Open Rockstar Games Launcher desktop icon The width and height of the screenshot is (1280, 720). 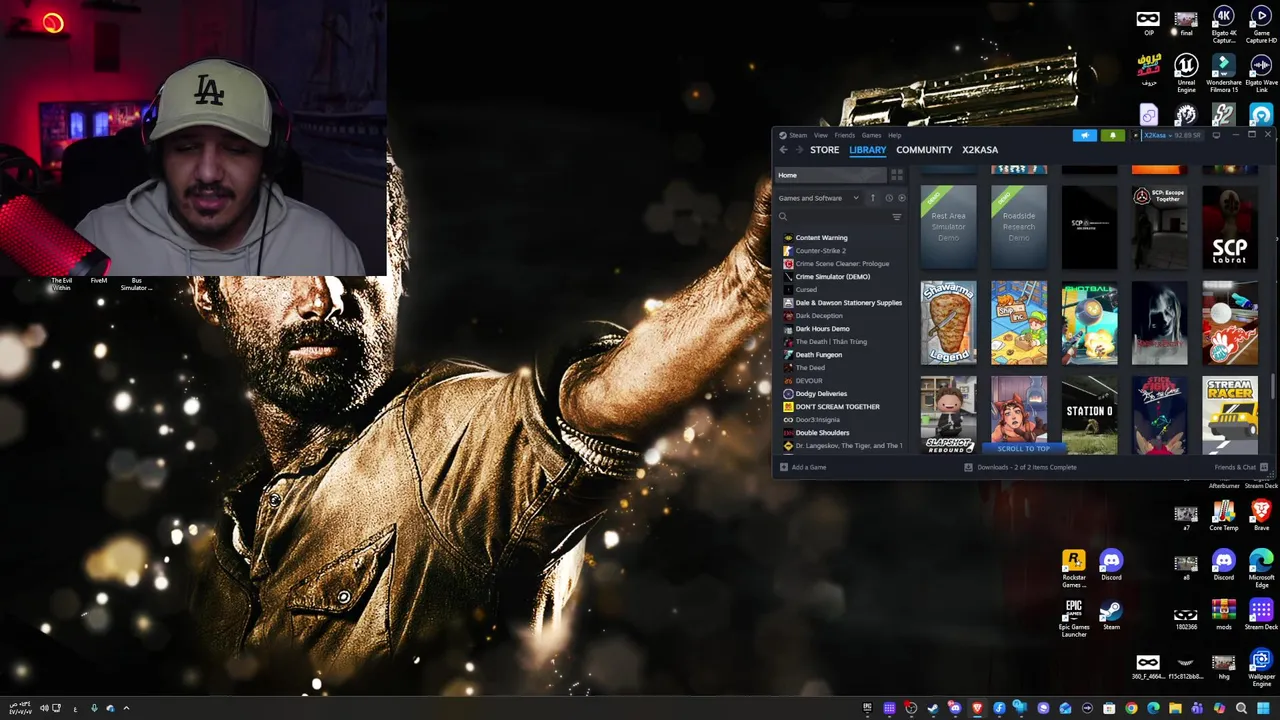[x=1074, y=568]
